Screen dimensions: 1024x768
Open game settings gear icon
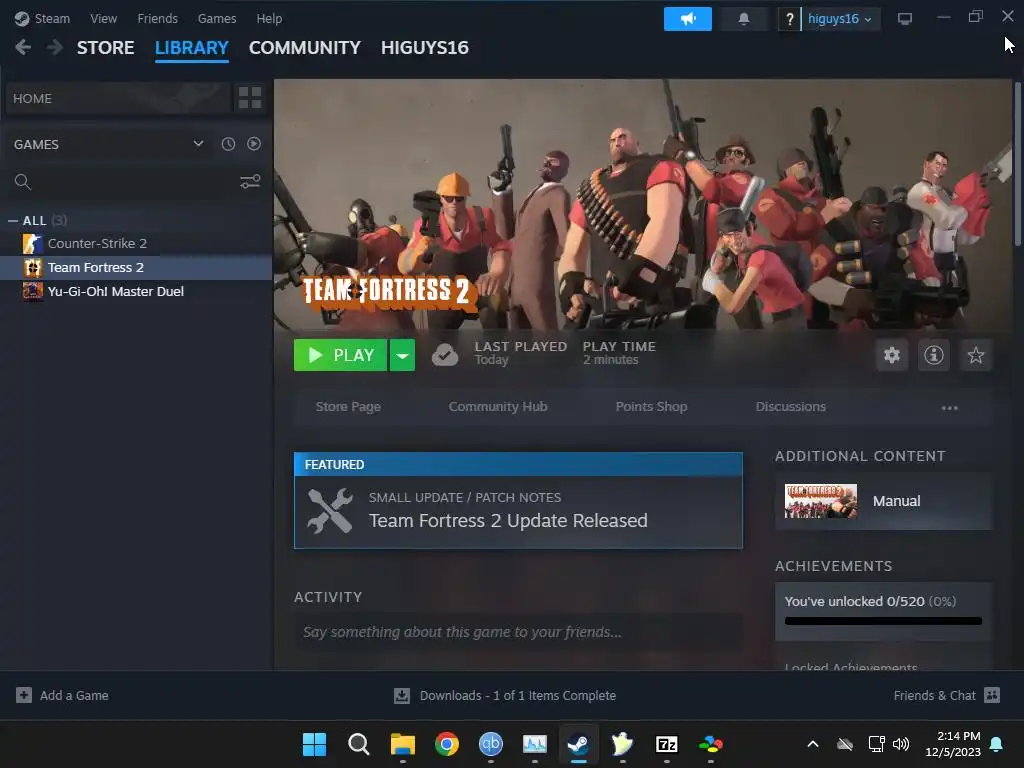click(x=891, y=355)
